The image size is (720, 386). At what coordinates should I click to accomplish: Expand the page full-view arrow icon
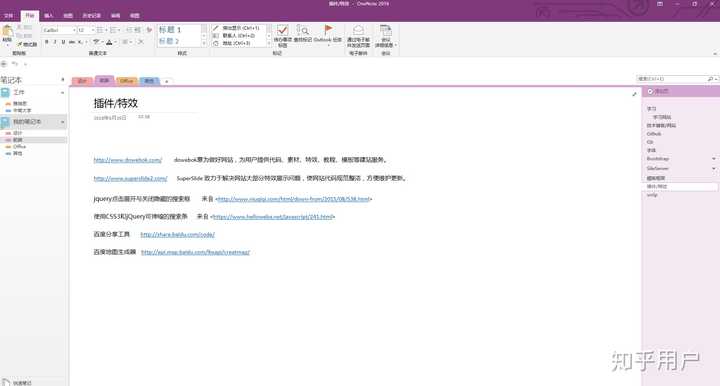634,94
